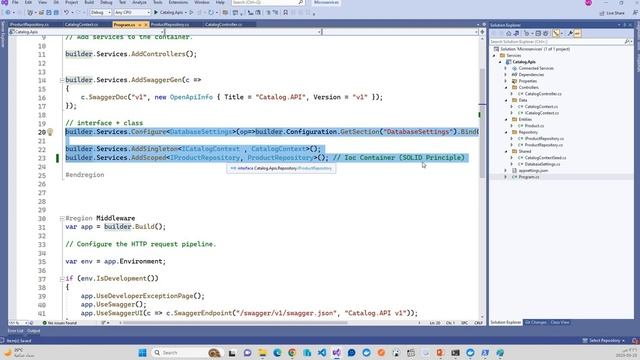This screenshot has width=640, height=360.
Task: Open the Analyze menu
Action: (139, 2)
